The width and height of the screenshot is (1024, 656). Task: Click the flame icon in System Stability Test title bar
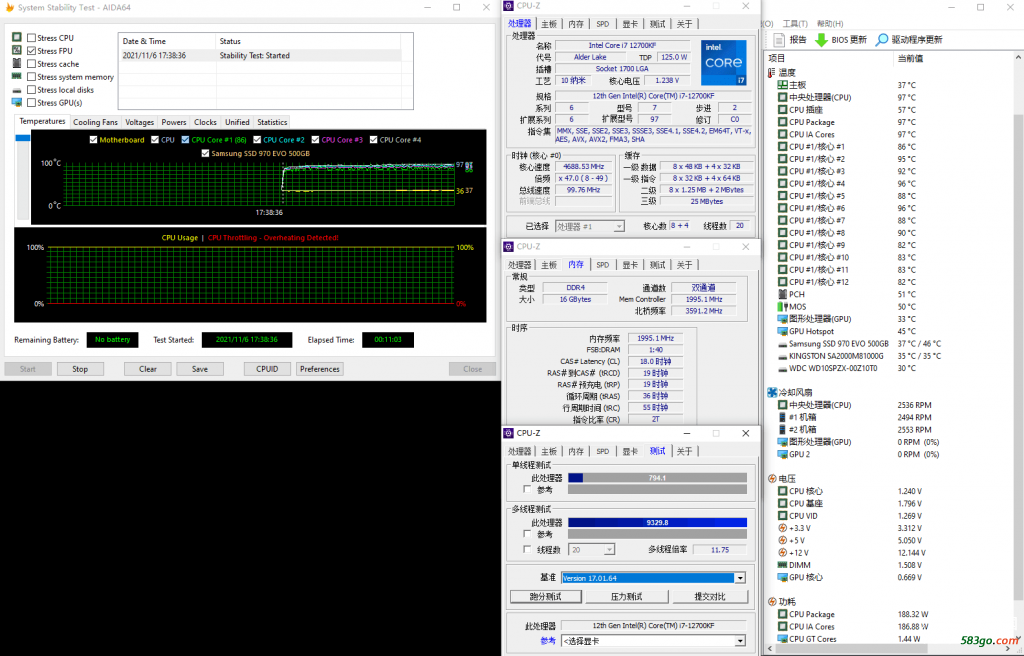[x=9, y=7]
